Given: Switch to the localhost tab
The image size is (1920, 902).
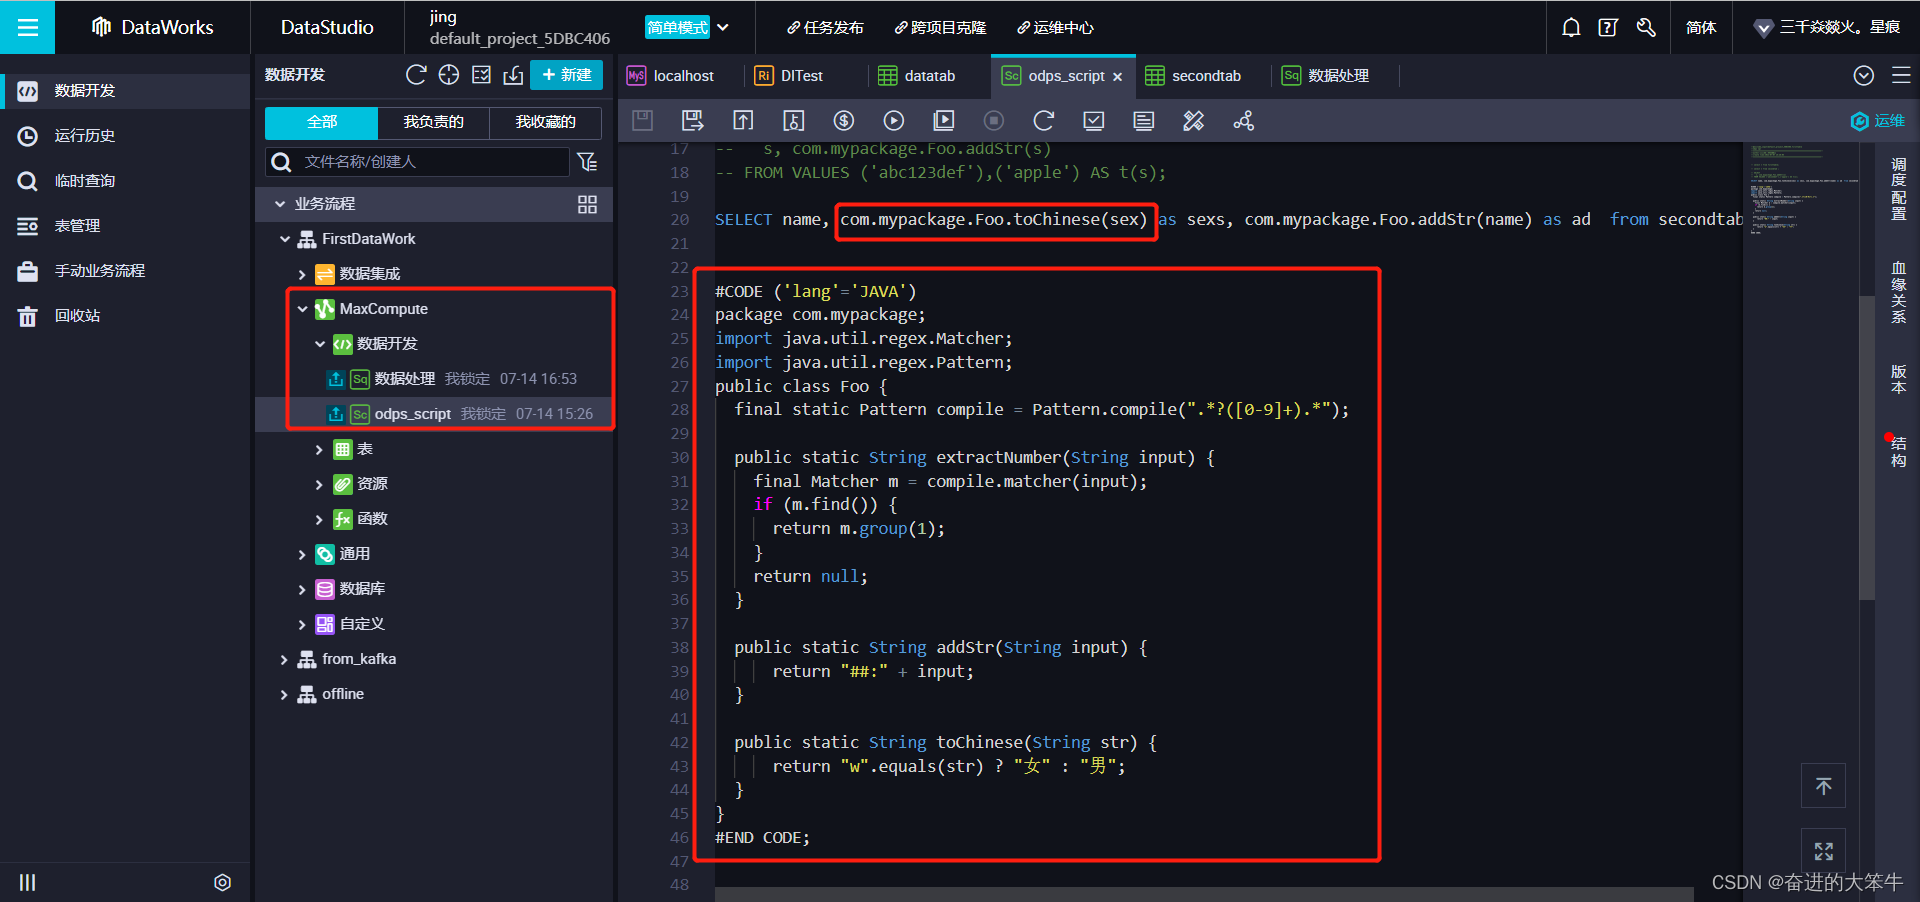Looking at the screenshot, I should (x=671, y=76).
